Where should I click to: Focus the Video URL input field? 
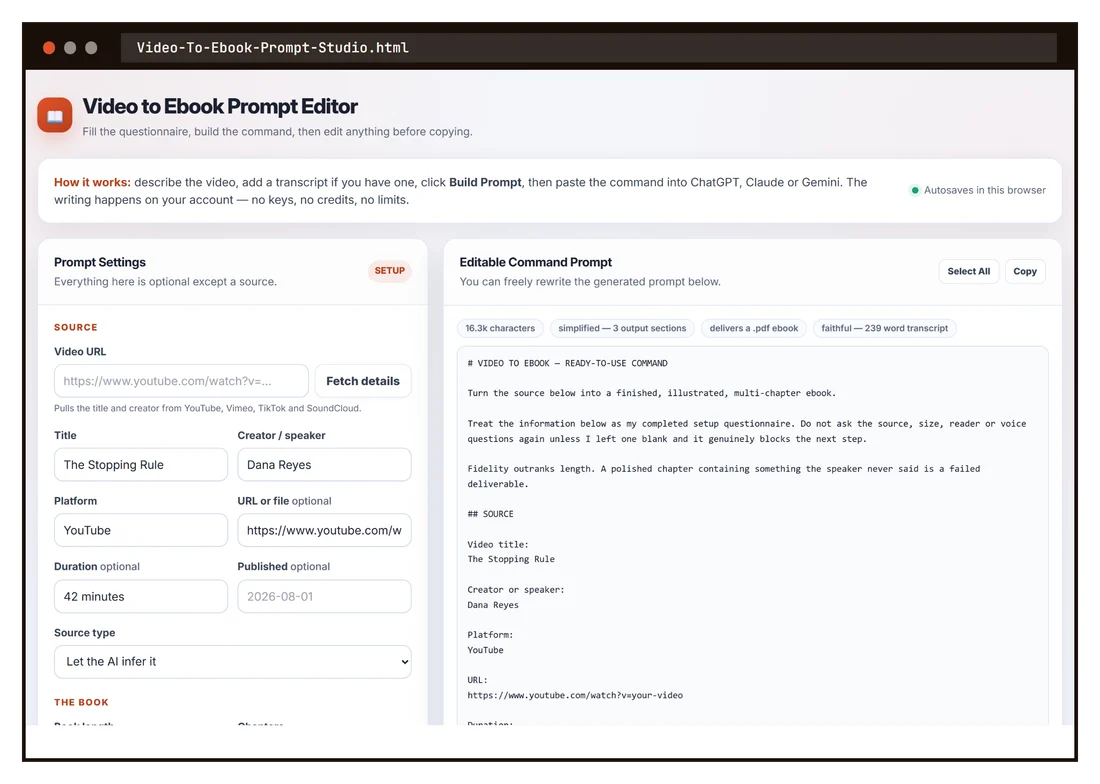181,381
